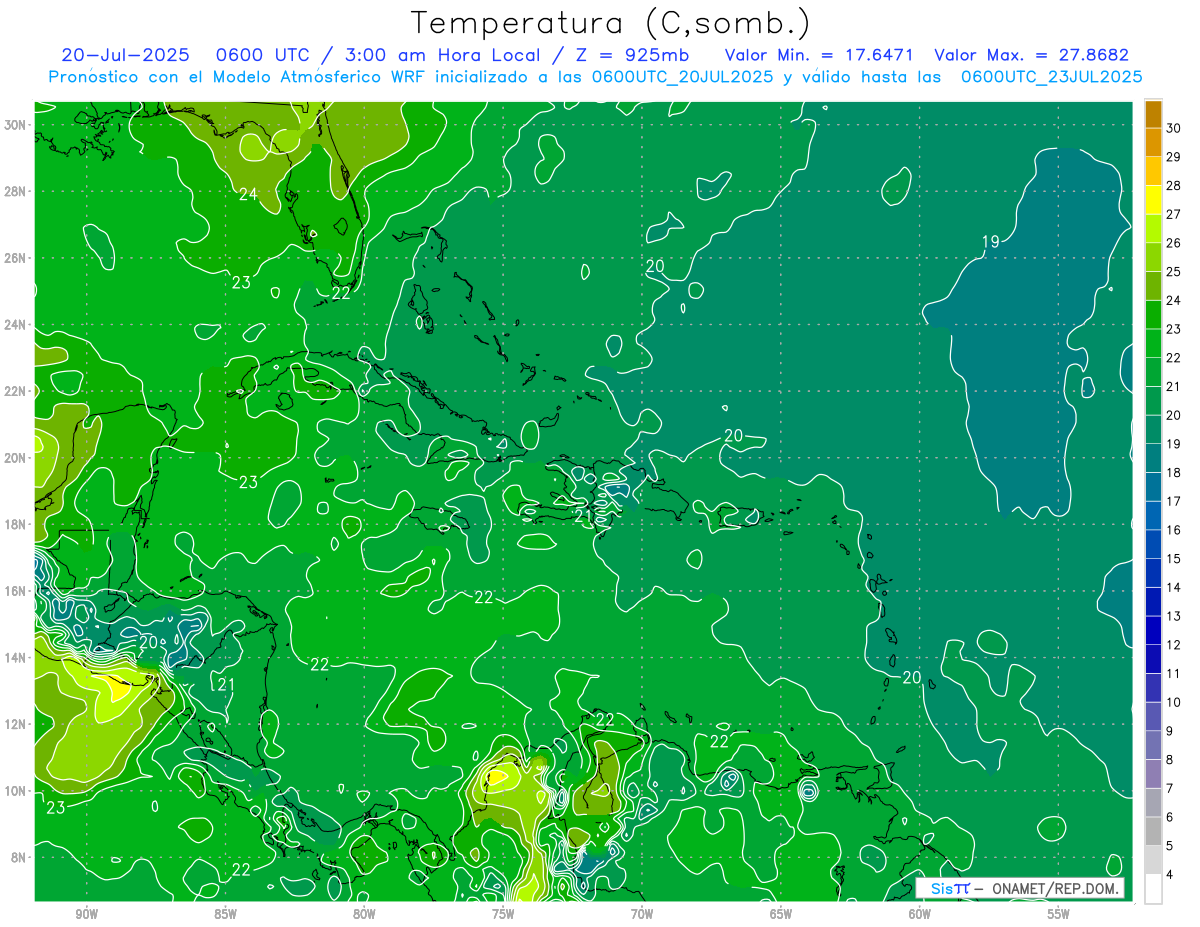Viewport: 1200px width, 927px height.
Task: Click the "22N" latitude axis label
Action: 17,391
